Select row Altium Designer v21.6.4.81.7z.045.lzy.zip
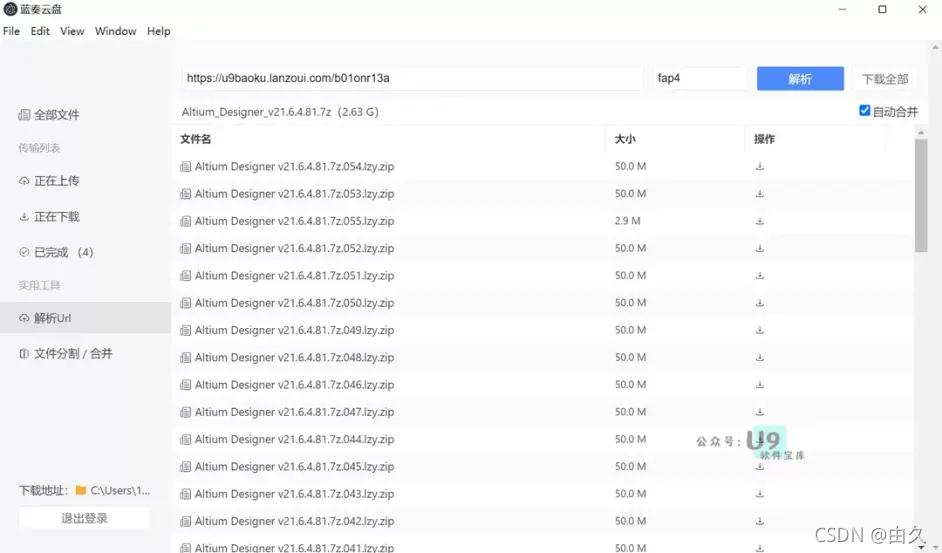Image resolution: width=942 pixels, height=553 pixels. 542,466
